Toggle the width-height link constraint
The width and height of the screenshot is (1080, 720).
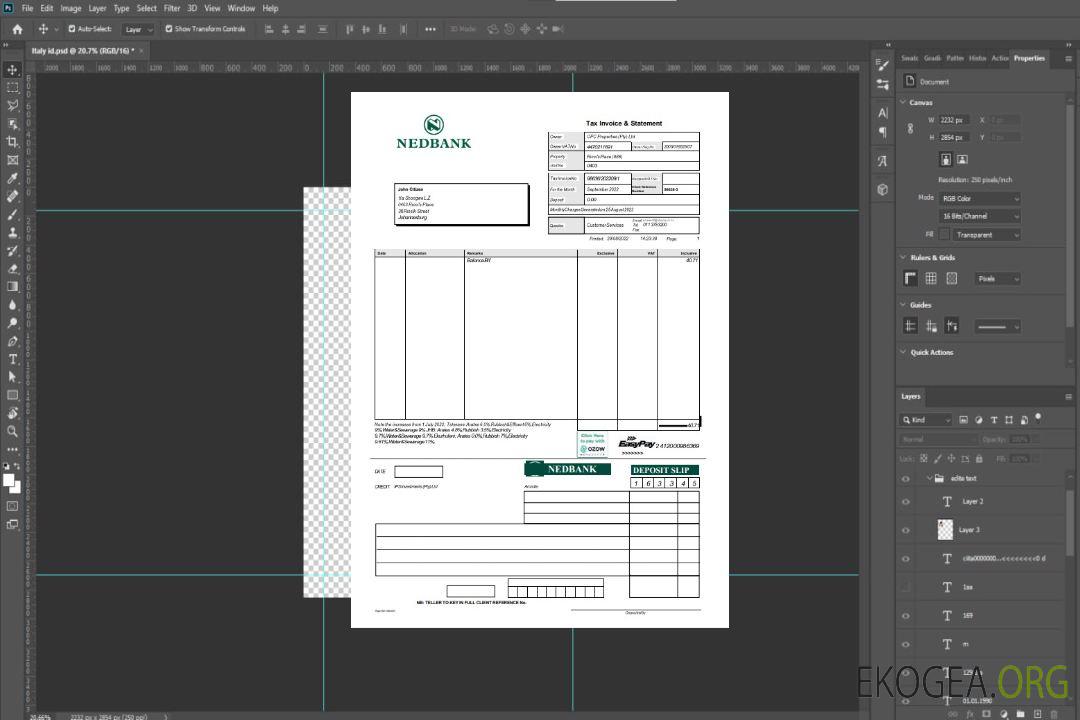point(911,129)
